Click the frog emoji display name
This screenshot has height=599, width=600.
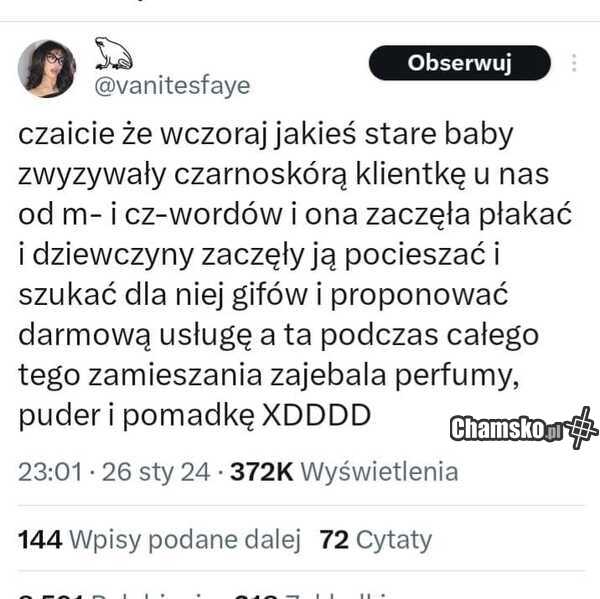[x=114, y=53]
